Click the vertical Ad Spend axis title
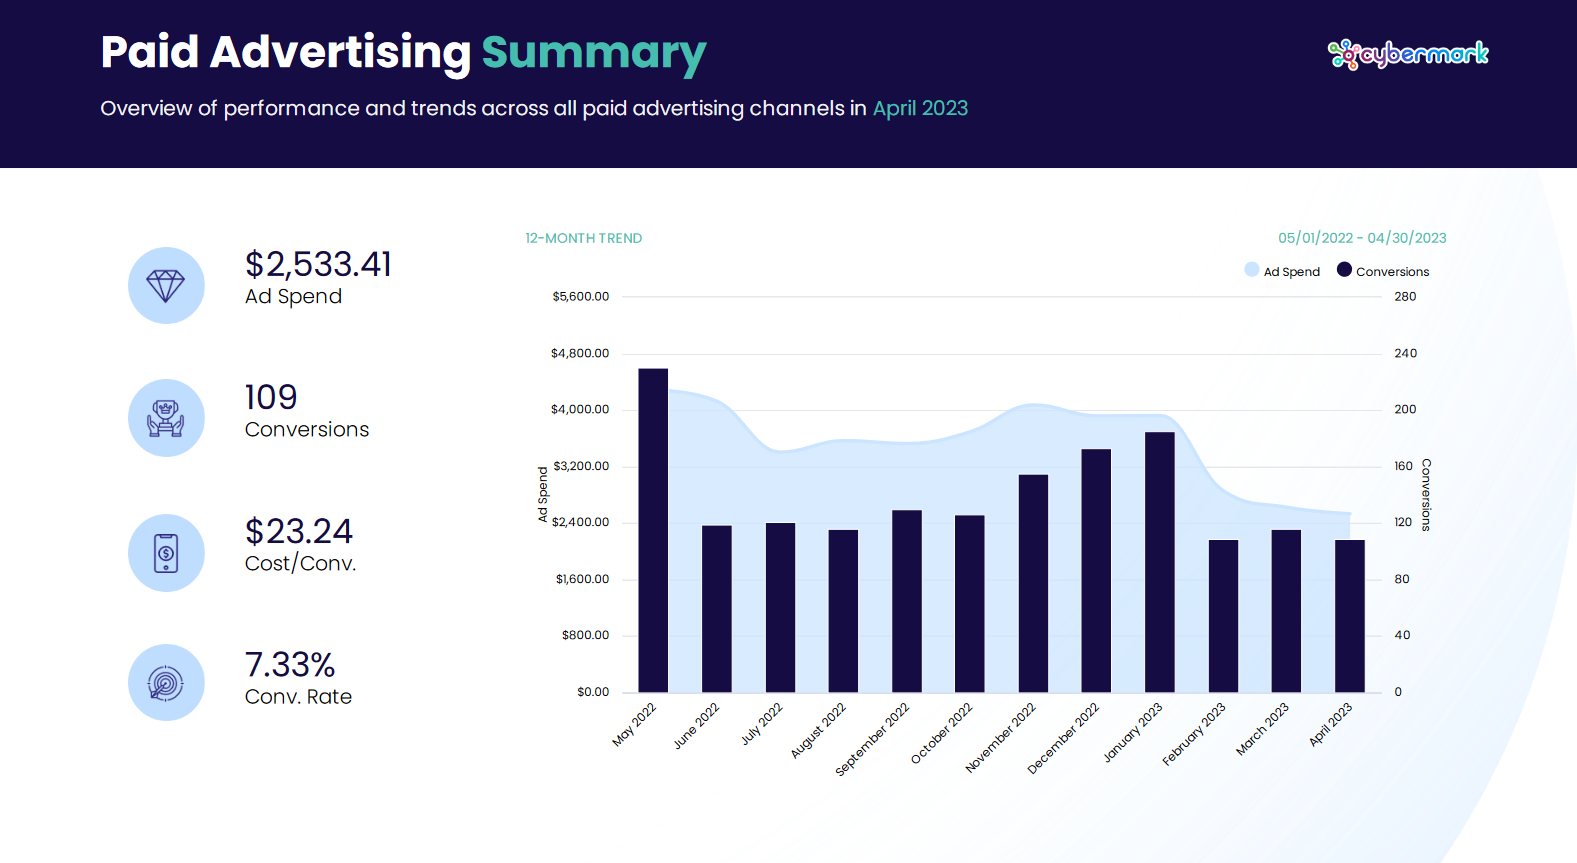Screen dimensions: 1577x863 (x=543, y=495)
